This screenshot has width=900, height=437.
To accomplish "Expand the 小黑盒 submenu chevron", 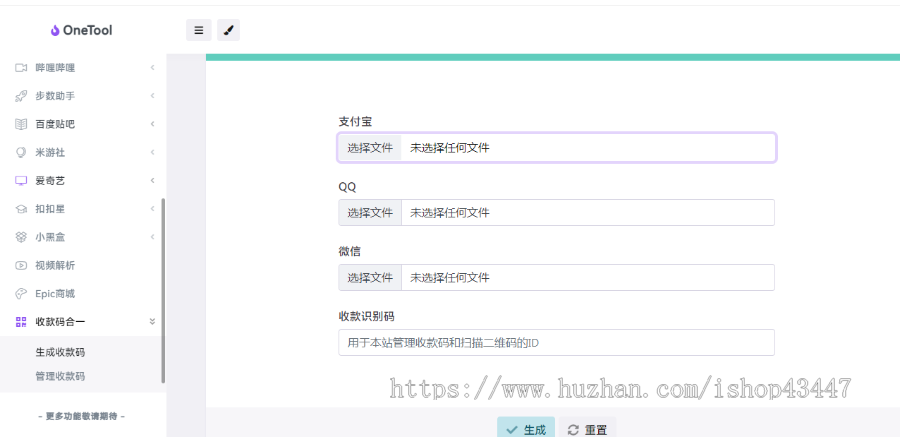I will click(x=152, y=237).
